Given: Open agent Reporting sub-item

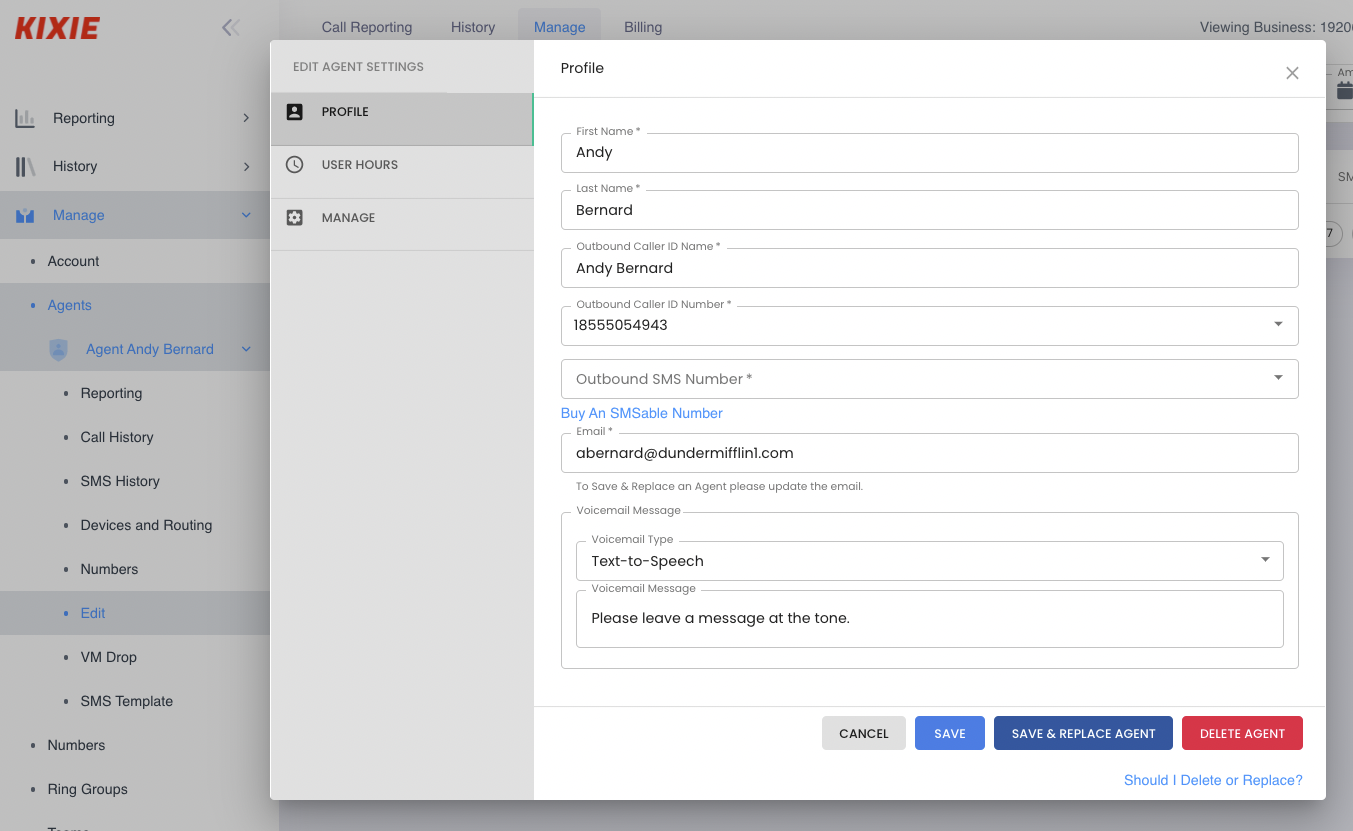Looking at the screenshot, I should (111, 393).
